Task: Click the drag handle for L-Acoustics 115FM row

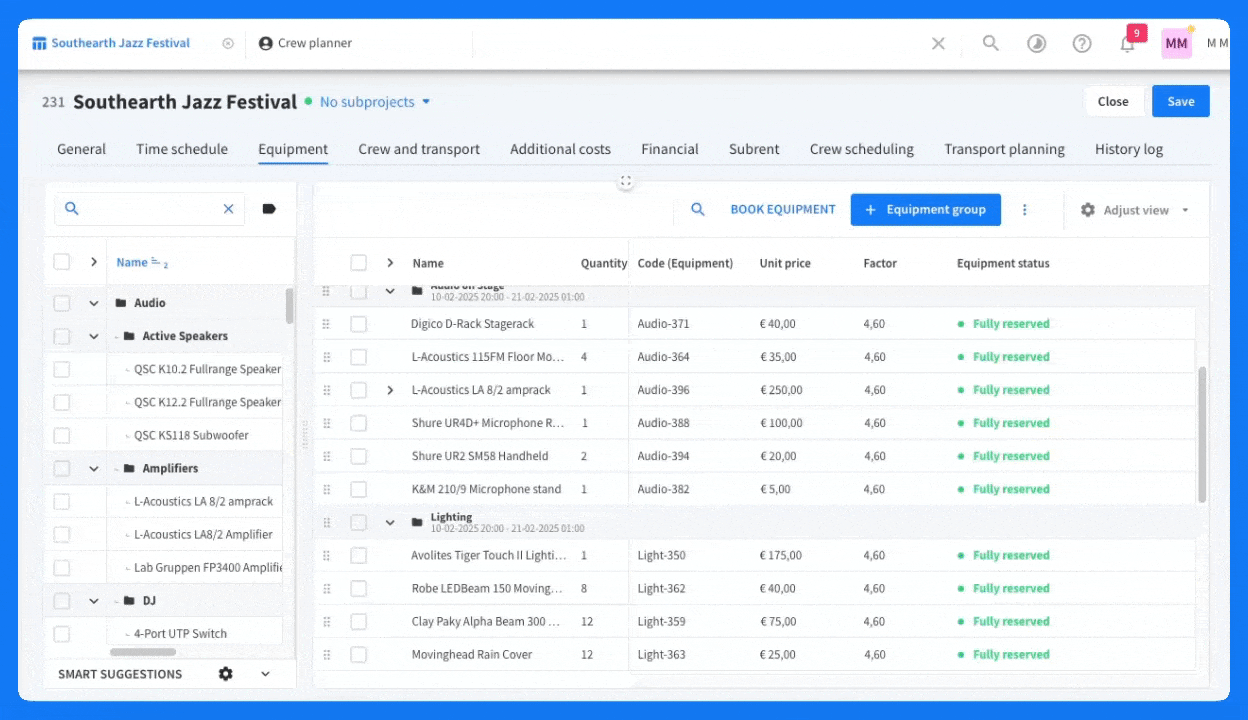Action: [326, 357]
